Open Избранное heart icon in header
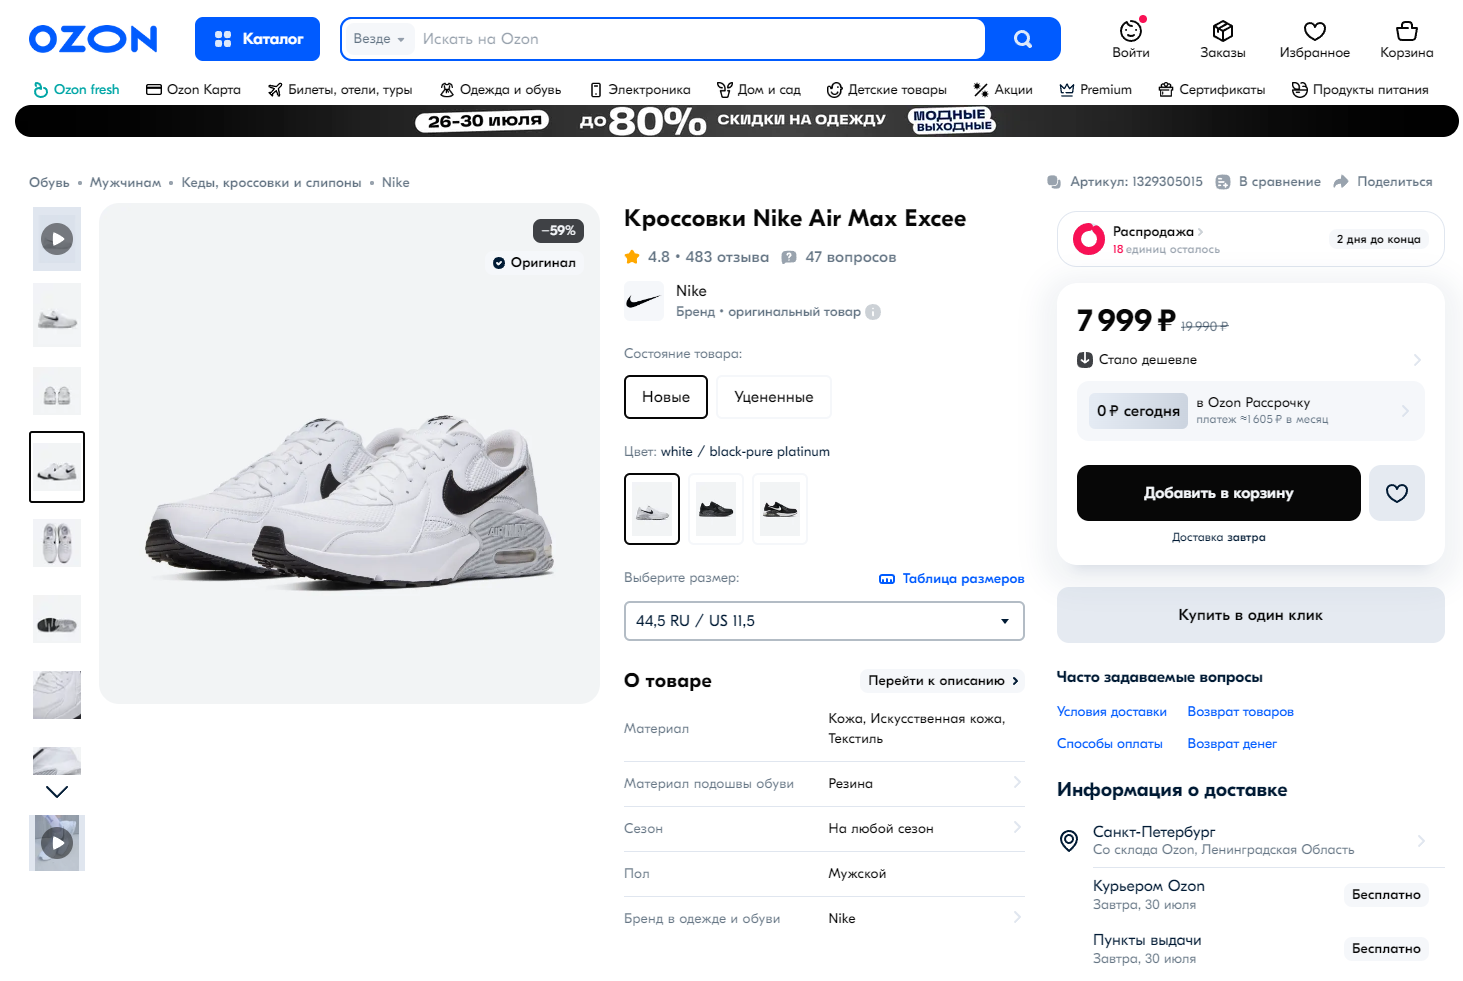 tap(1314, 32)
